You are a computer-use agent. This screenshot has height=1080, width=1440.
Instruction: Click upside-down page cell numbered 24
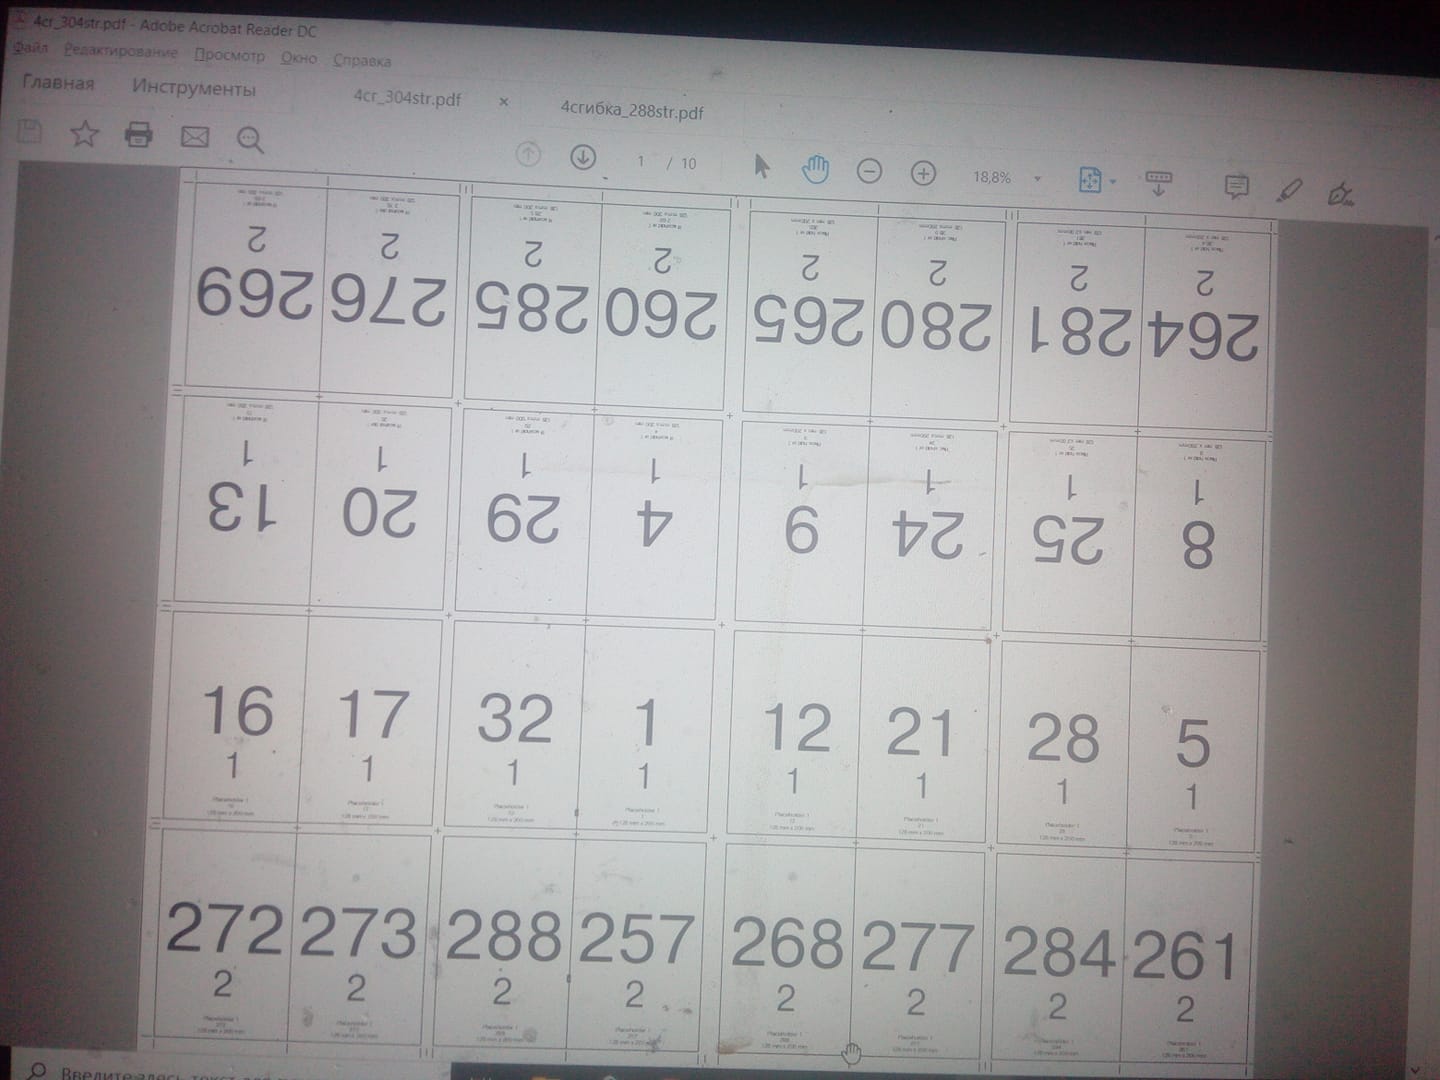(928, 528)
